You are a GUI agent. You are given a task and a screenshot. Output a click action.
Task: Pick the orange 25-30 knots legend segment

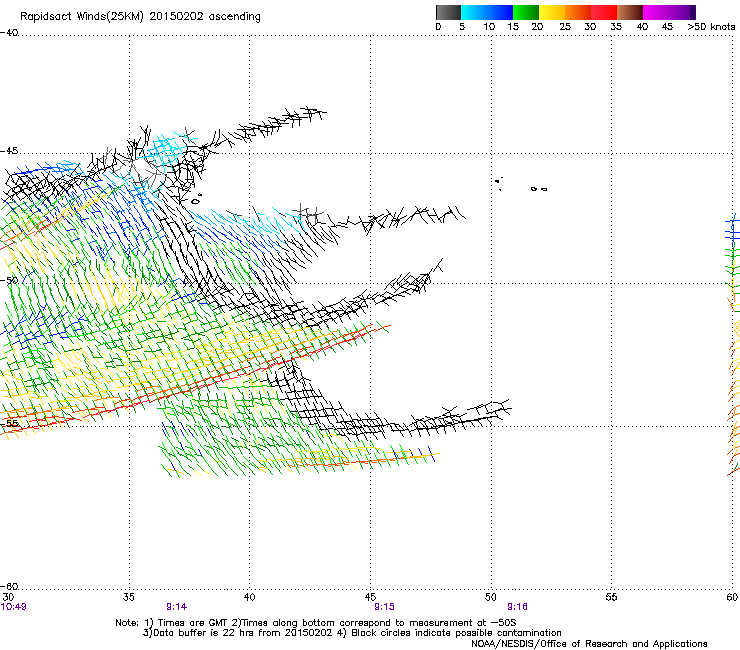coord(578,12)
